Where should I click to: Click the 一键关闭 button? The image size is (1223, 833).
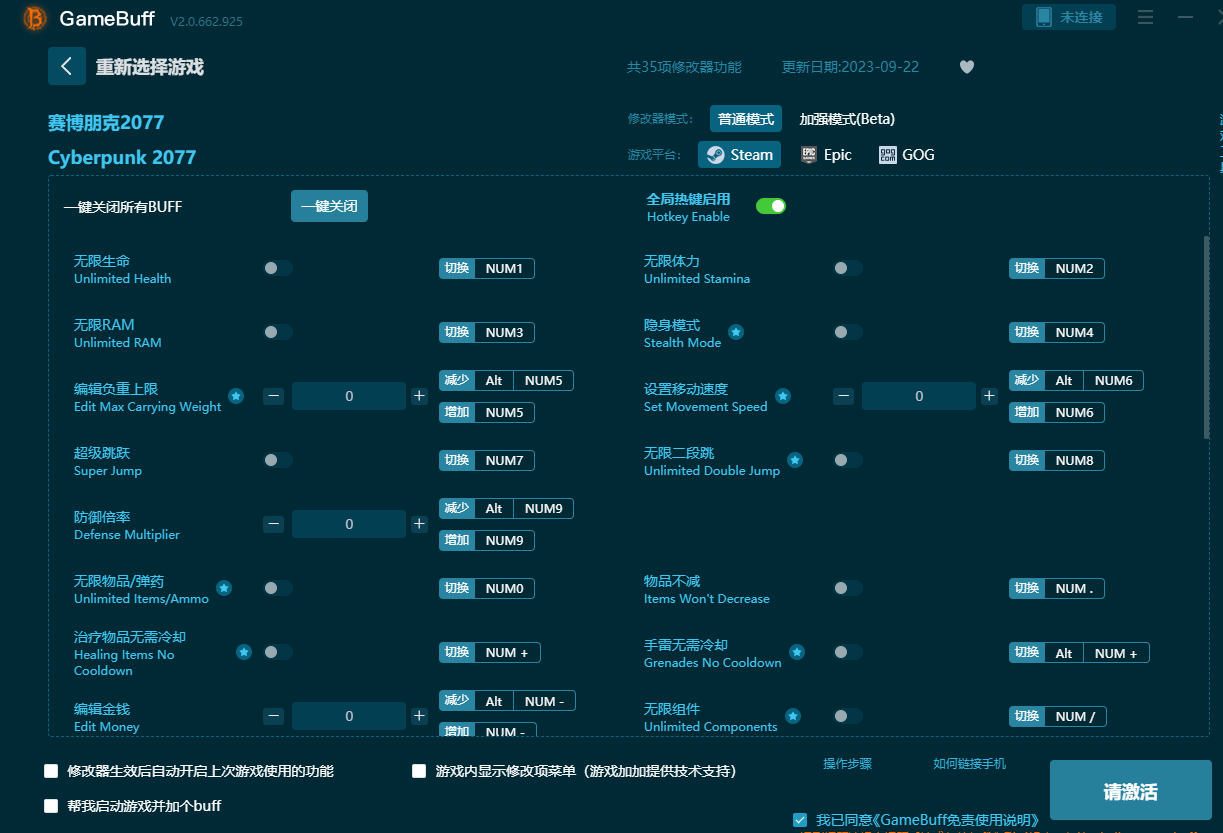click(x=329, y=206)
